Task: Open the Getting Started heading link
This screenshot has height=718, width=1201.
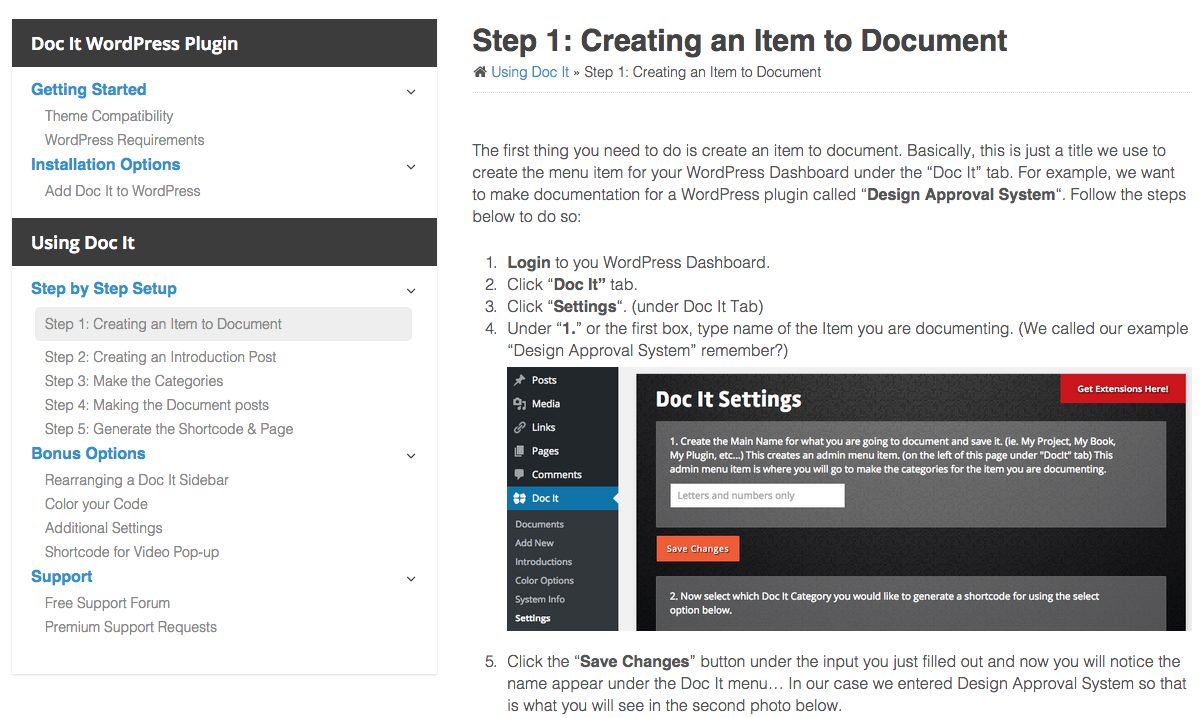Action: 88,89
